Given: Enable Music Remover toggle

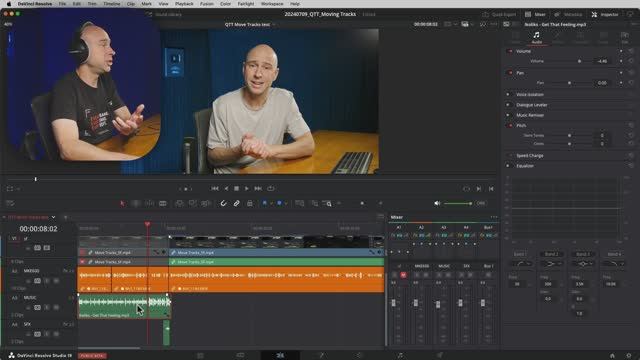Looking at the screenshot, I should (x=508, y=115).
